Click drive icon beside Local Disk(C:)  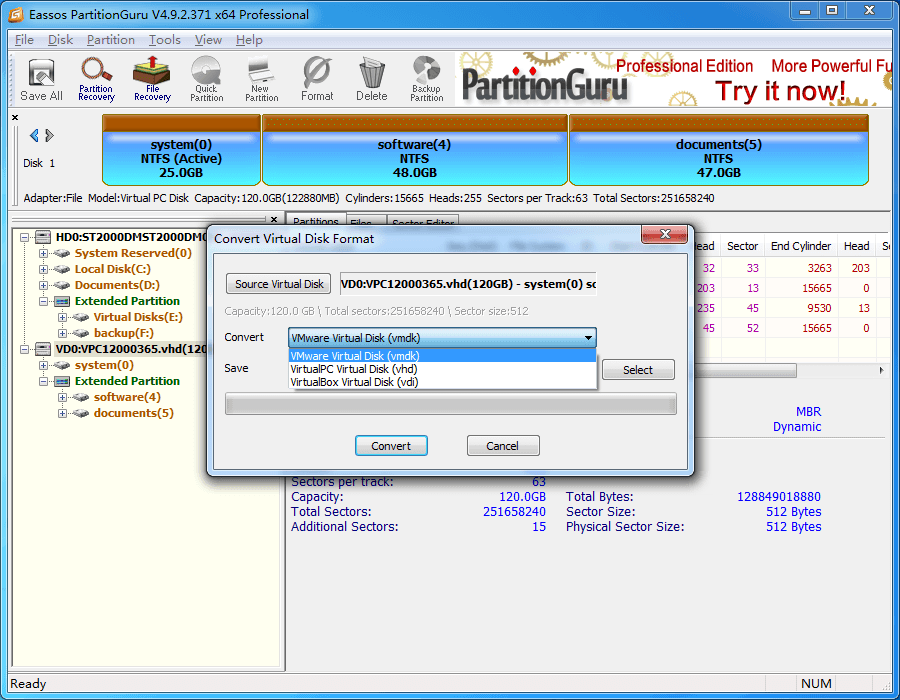click(61, 269)
